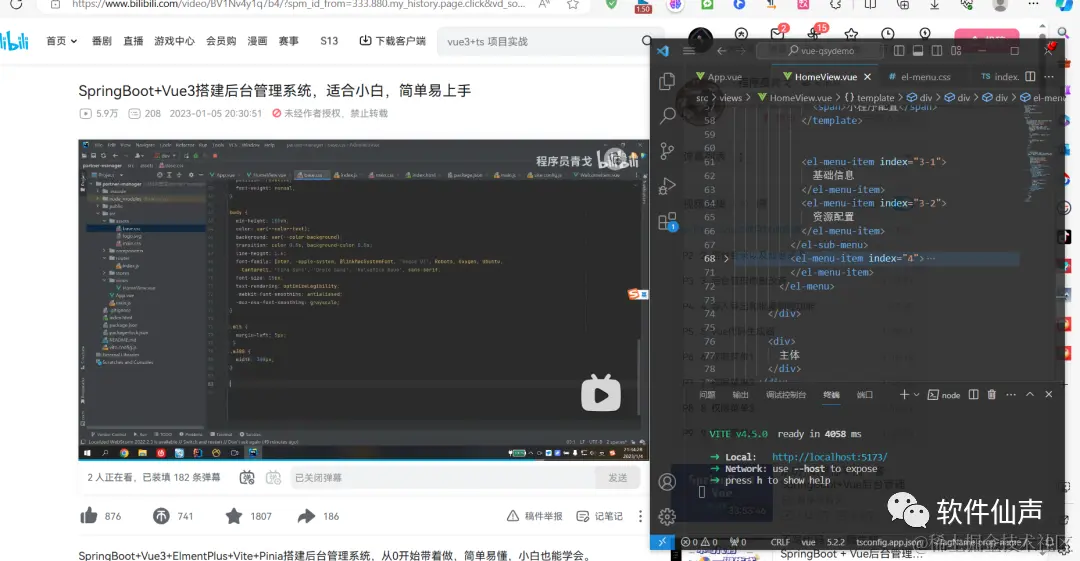
Task: Open 'src' breadcrumb in VS Code
Action: (702, 98)
